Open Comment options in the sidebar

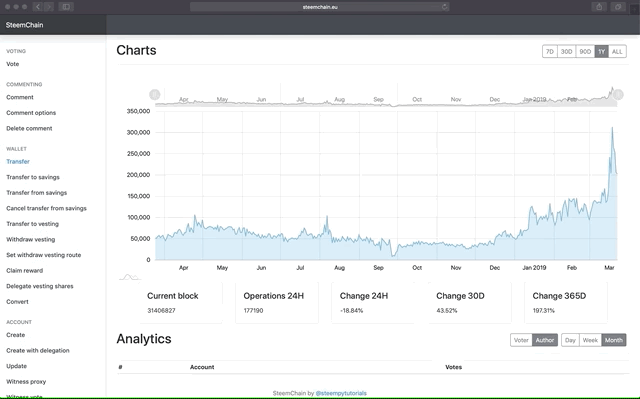pos(31,113)
